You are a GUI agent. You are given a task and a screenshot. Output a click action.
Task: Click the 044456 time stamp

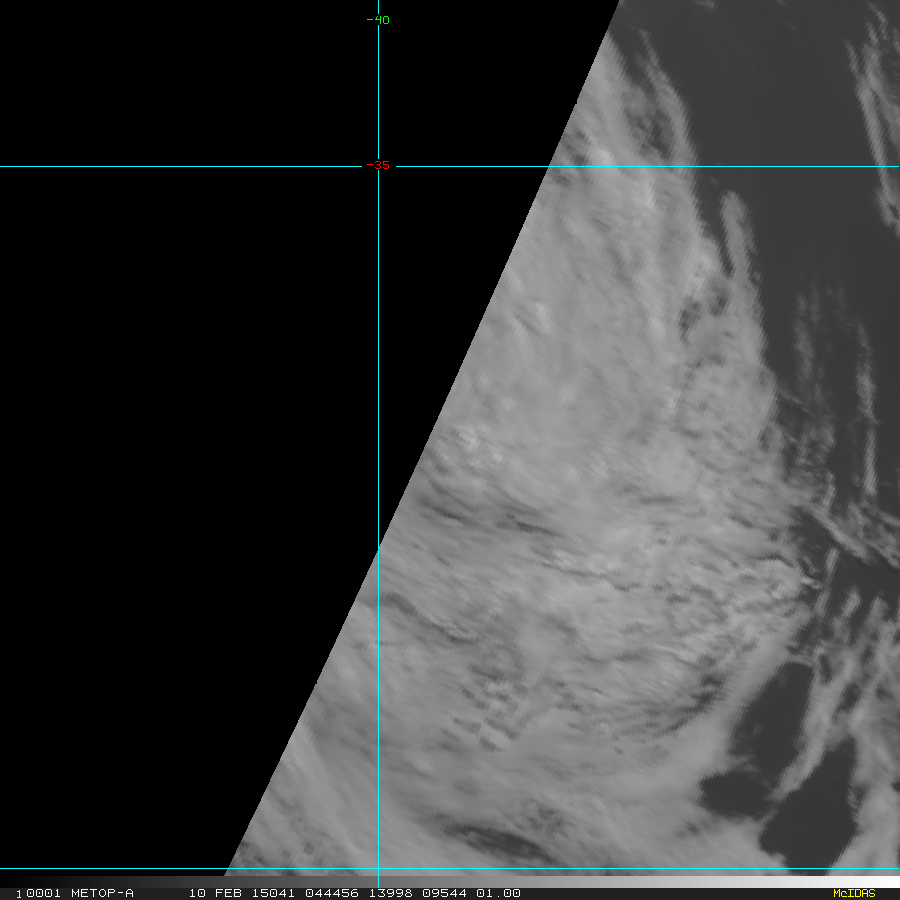coord(325,893)
